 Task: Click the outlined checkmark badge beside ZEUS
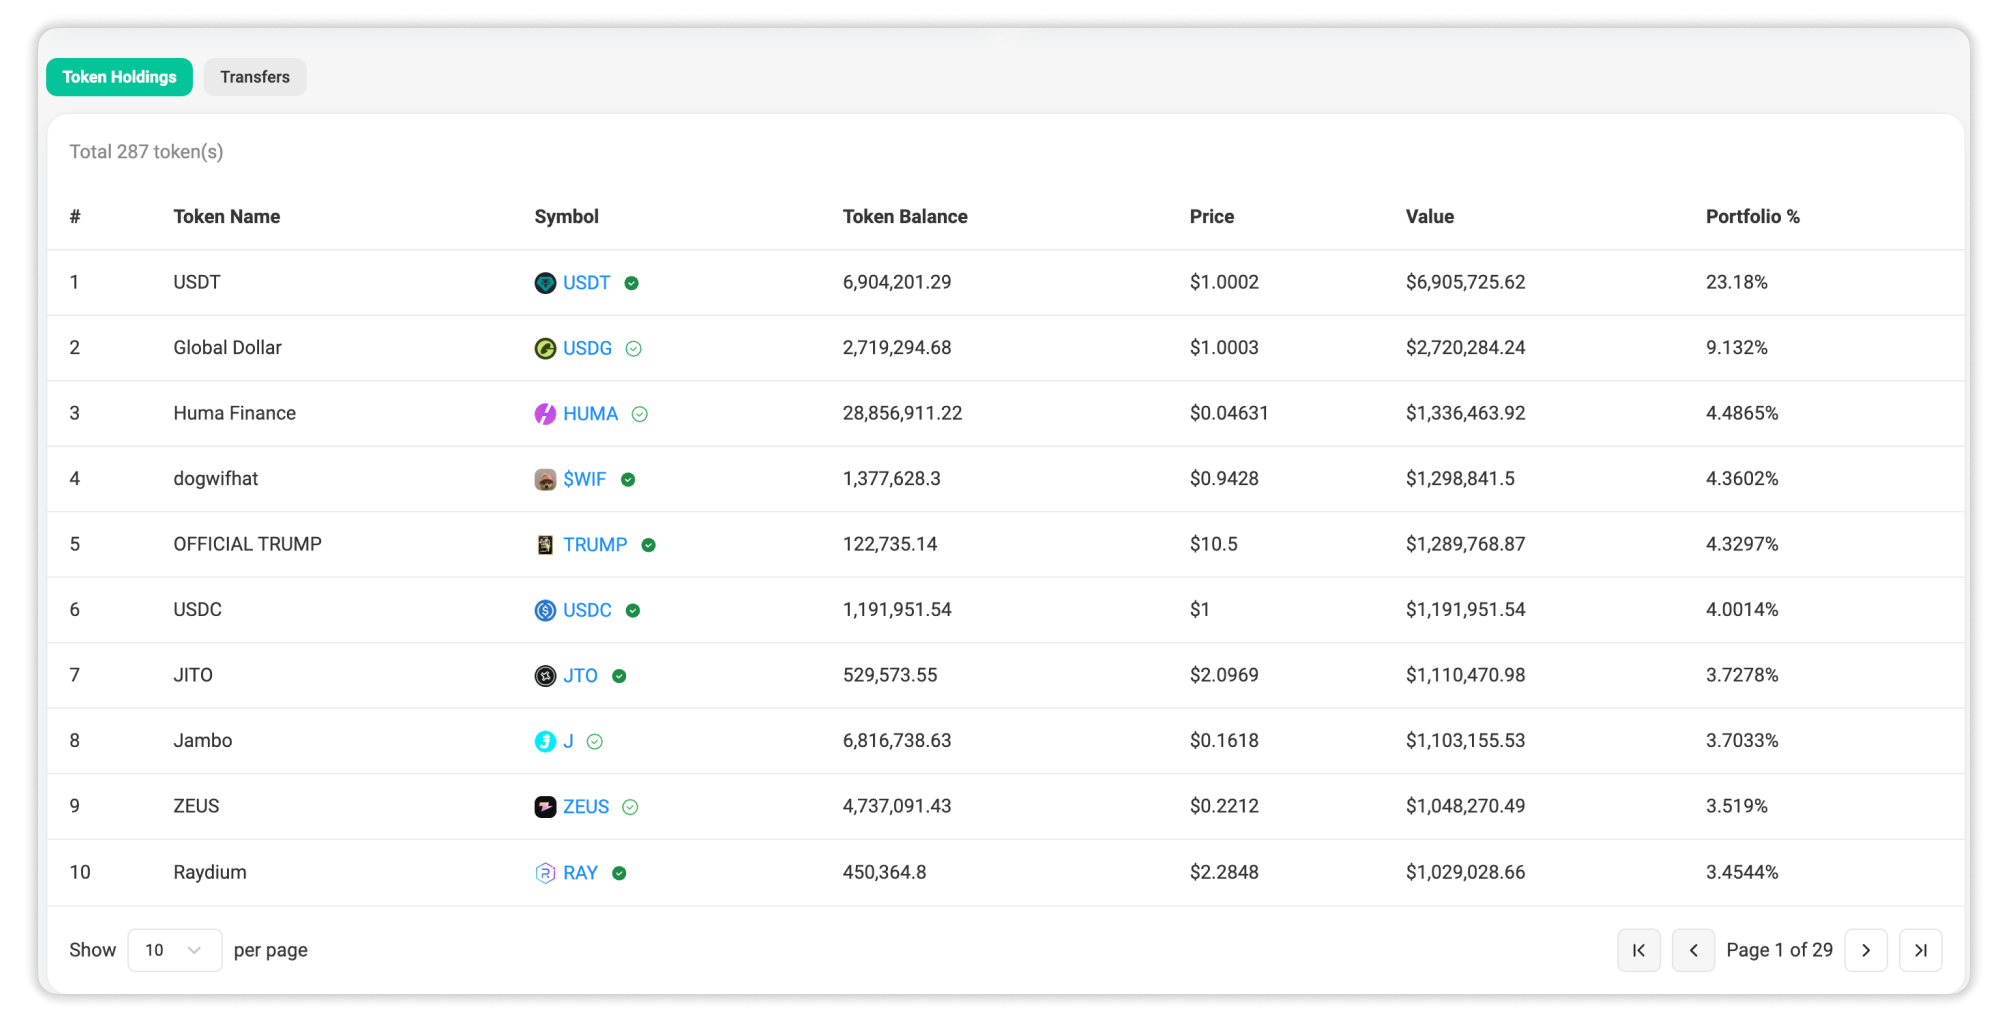[630, 807]
